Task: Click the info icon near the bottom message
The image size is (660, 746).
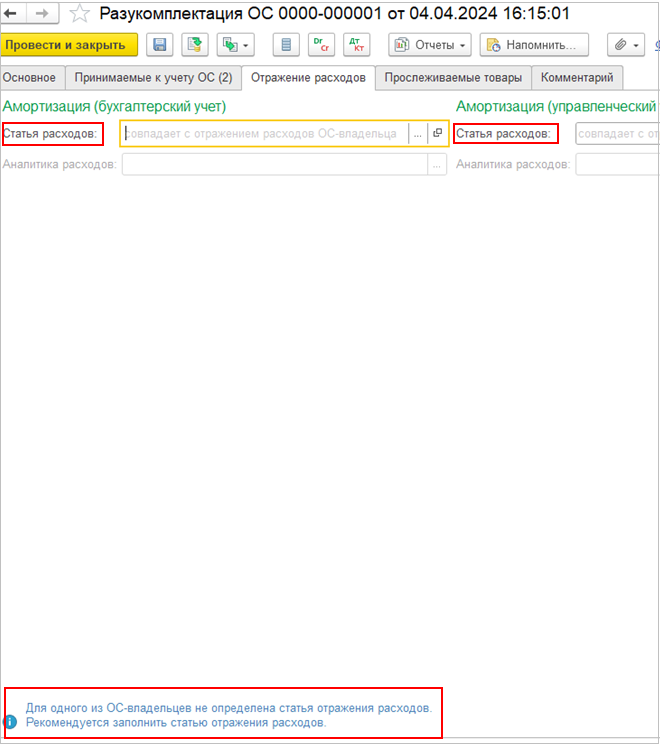Action: click(10, 722)
